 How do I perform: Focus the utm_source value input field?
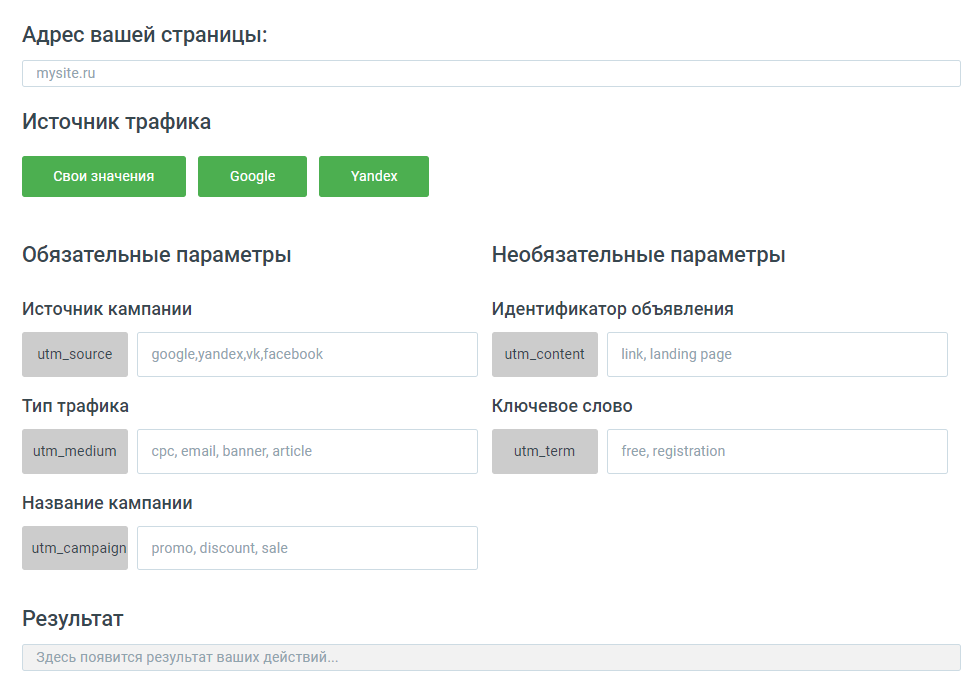(307, 354)
